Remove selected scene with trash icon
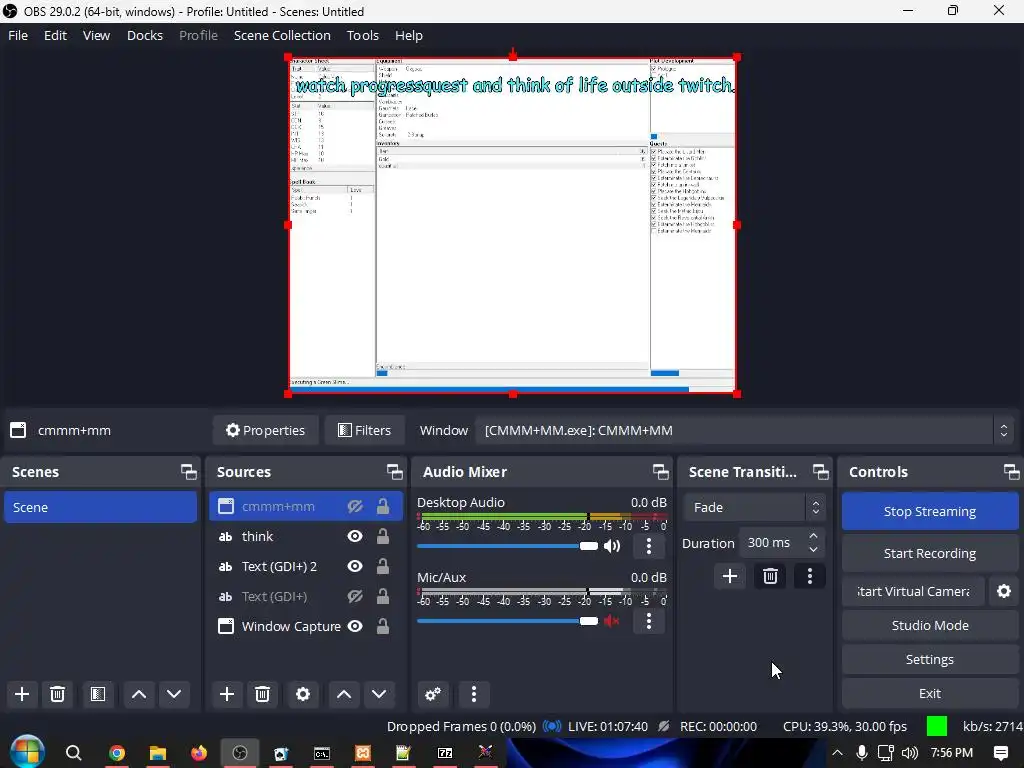This screenshot has width=1024, height=768. (57, 694)
